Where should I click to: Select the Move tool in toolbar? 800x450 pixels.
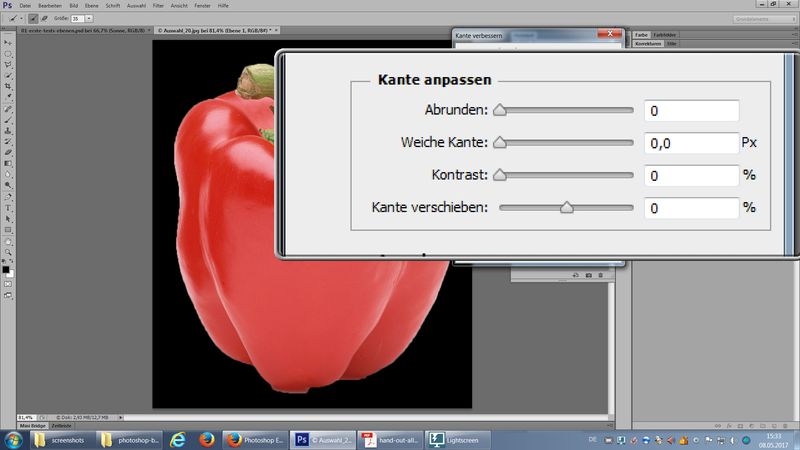[x=8, y=42]
